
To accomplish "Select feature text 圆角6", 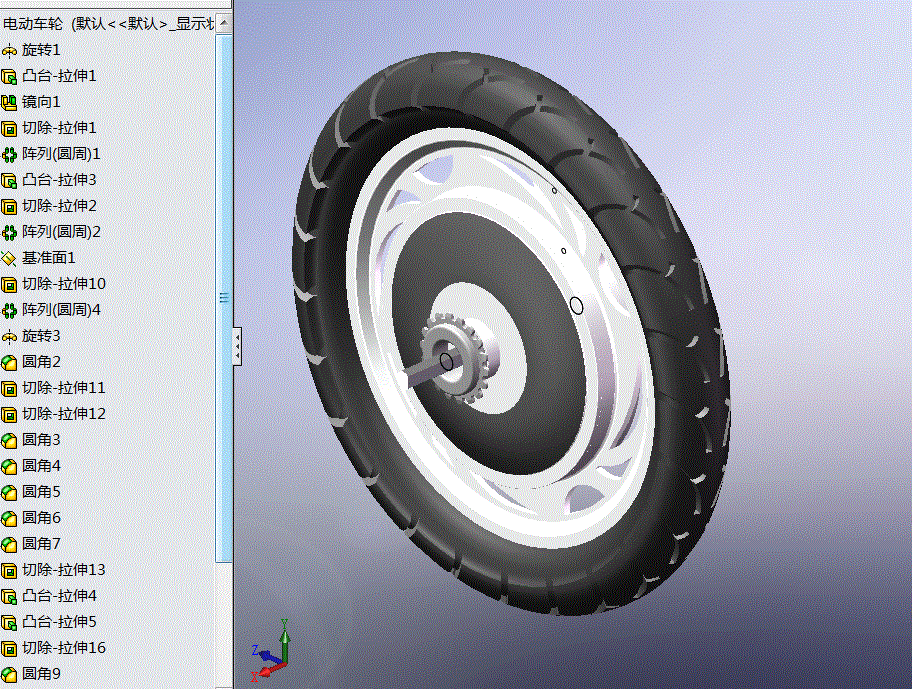I will 41,518.
